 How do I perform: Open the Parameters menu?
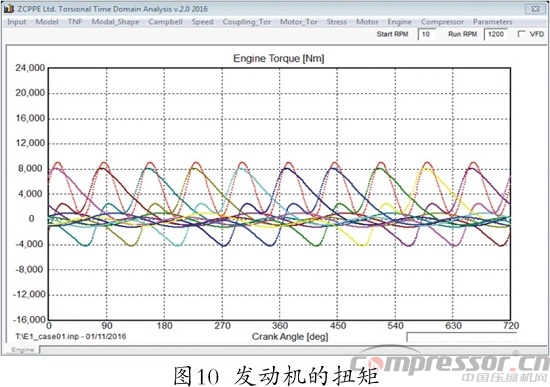492,22
